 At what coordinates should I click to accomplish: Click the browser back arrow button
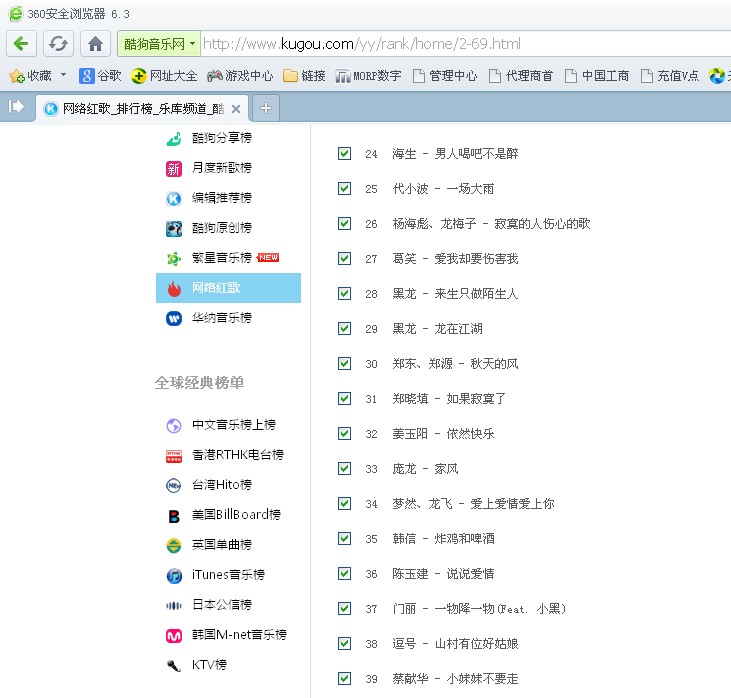23,44
